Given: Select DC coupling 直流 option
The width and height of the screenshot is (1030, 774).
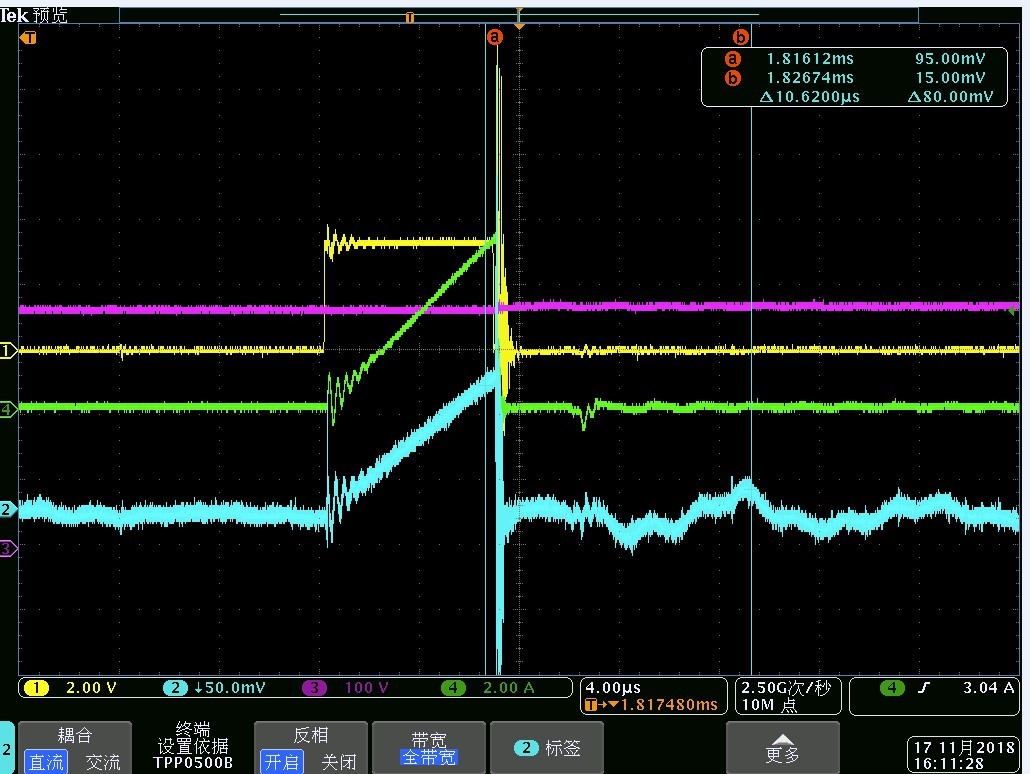Looking at the screenshot, I should [46, 762].
